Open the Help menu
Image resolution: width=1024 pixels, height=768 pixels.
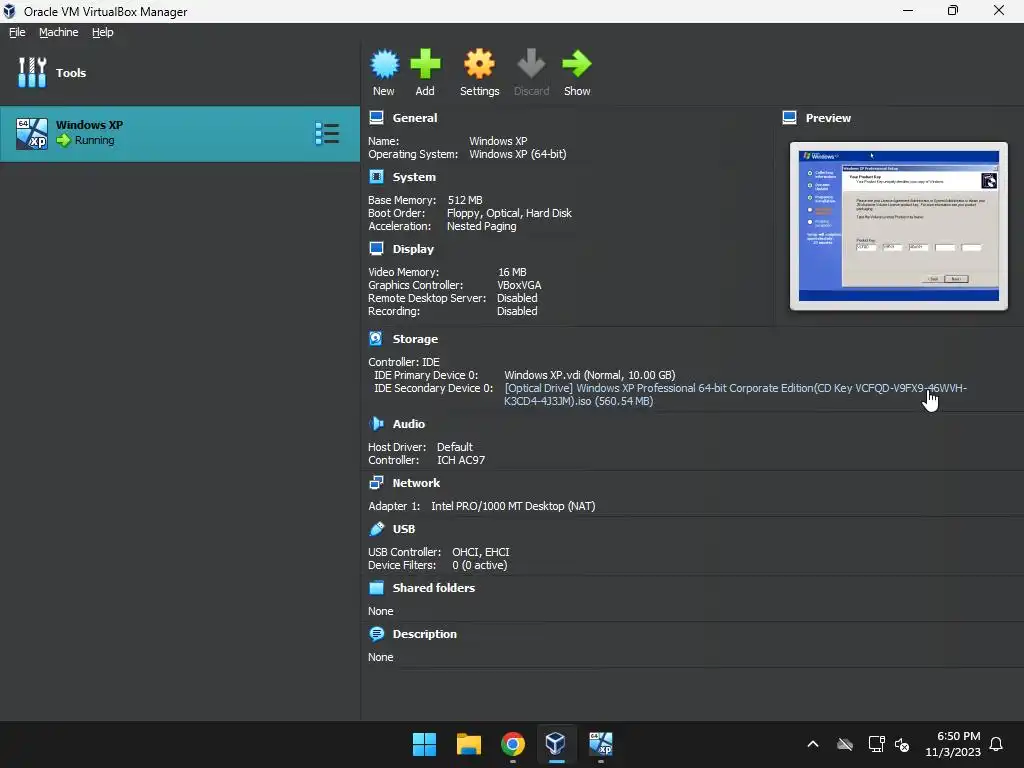coord(103,32)
